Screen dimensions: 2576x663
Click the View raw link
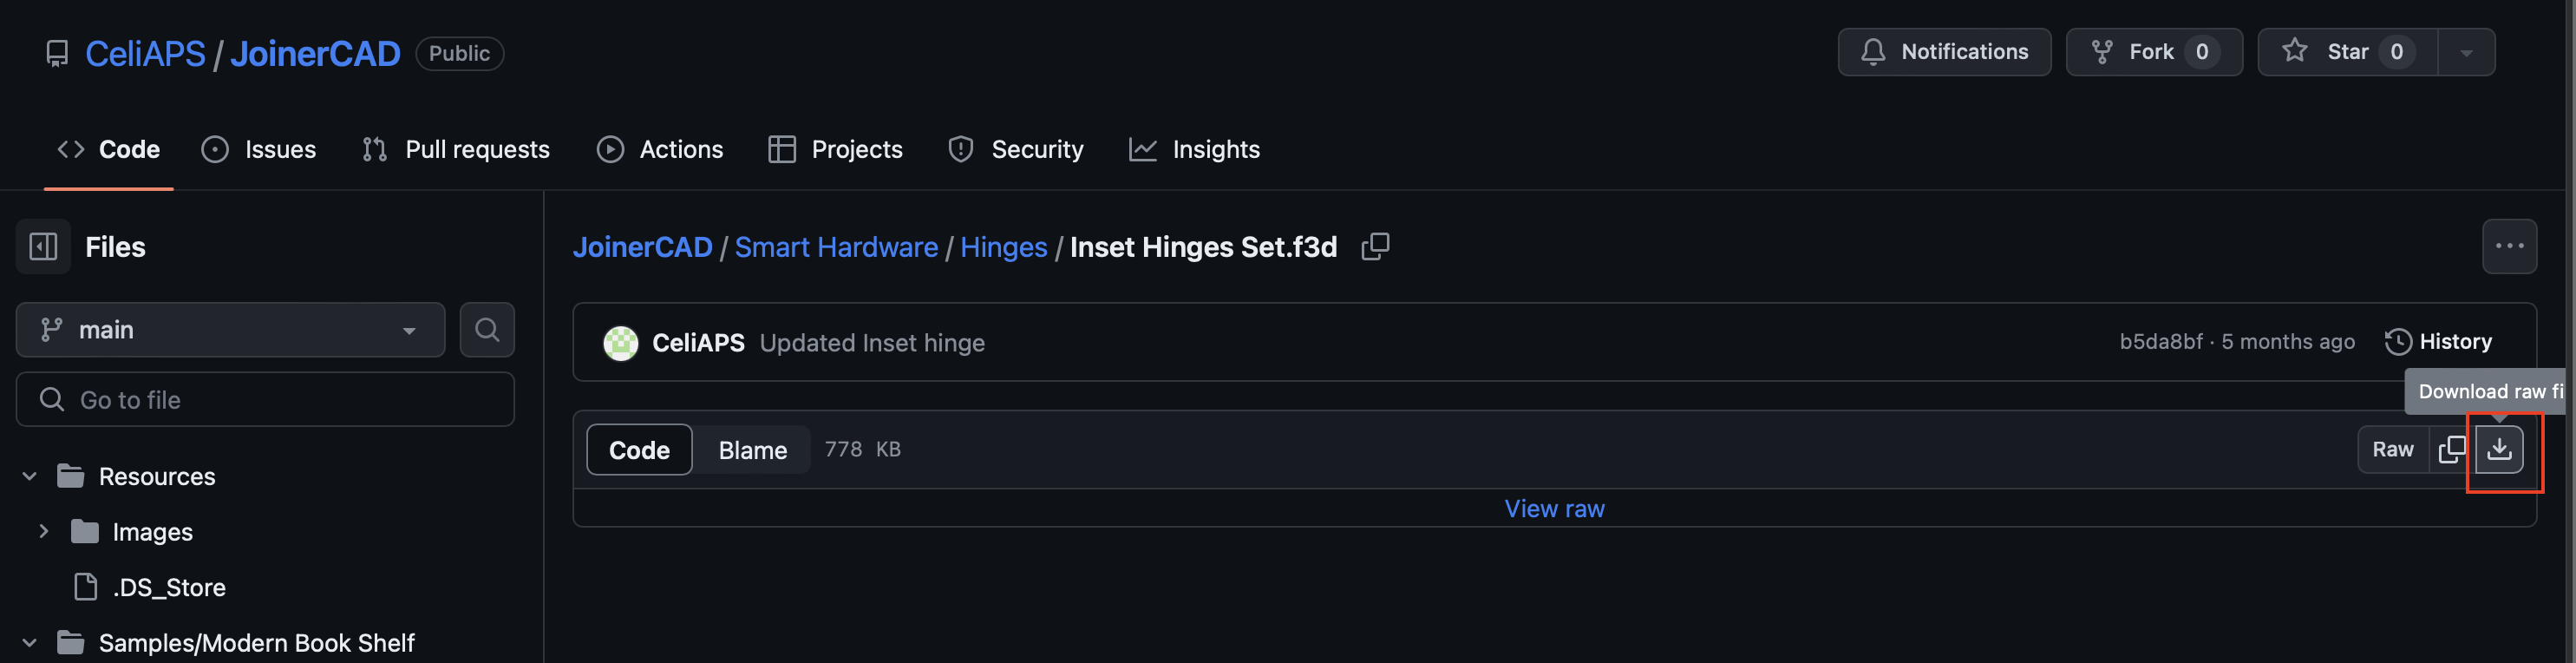(x=1554, y=509)
